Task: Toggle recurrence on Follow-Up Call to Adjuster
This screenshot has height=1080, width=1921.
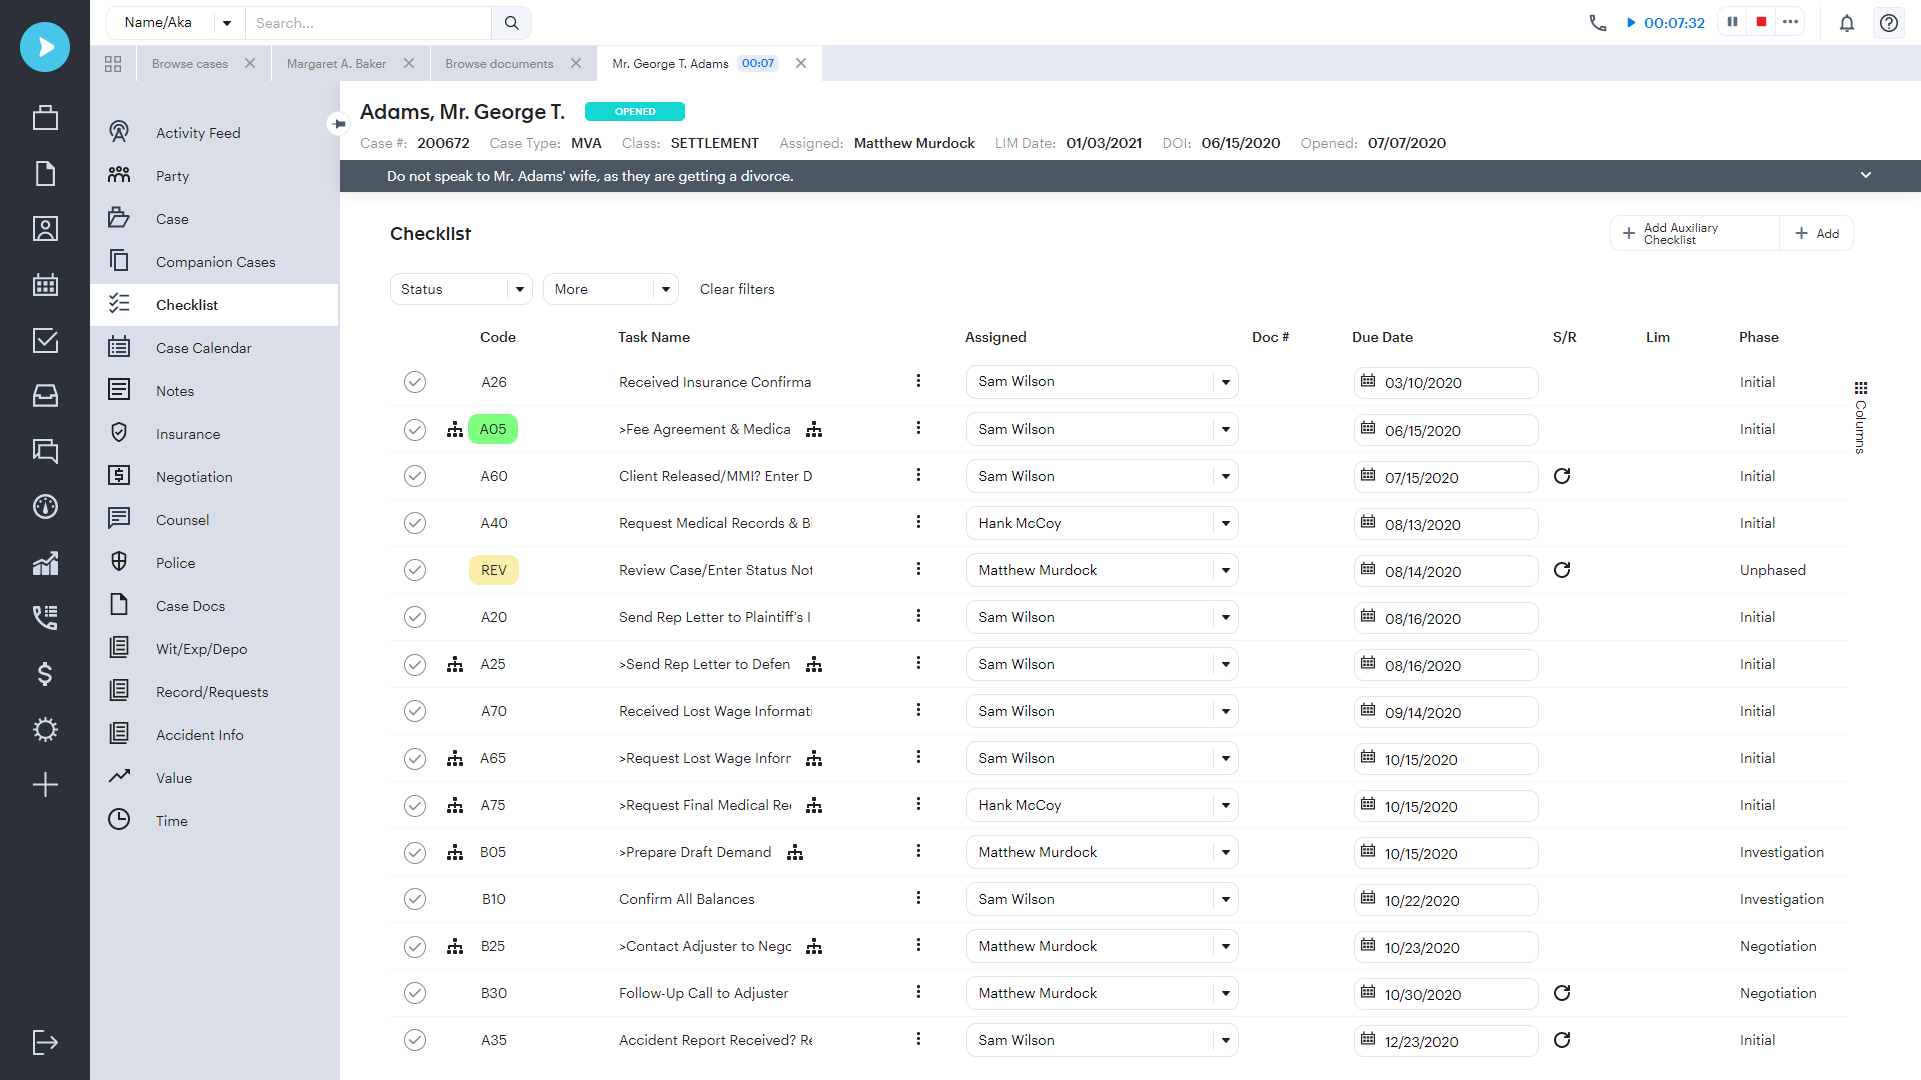Action: tap(1562, 993)
